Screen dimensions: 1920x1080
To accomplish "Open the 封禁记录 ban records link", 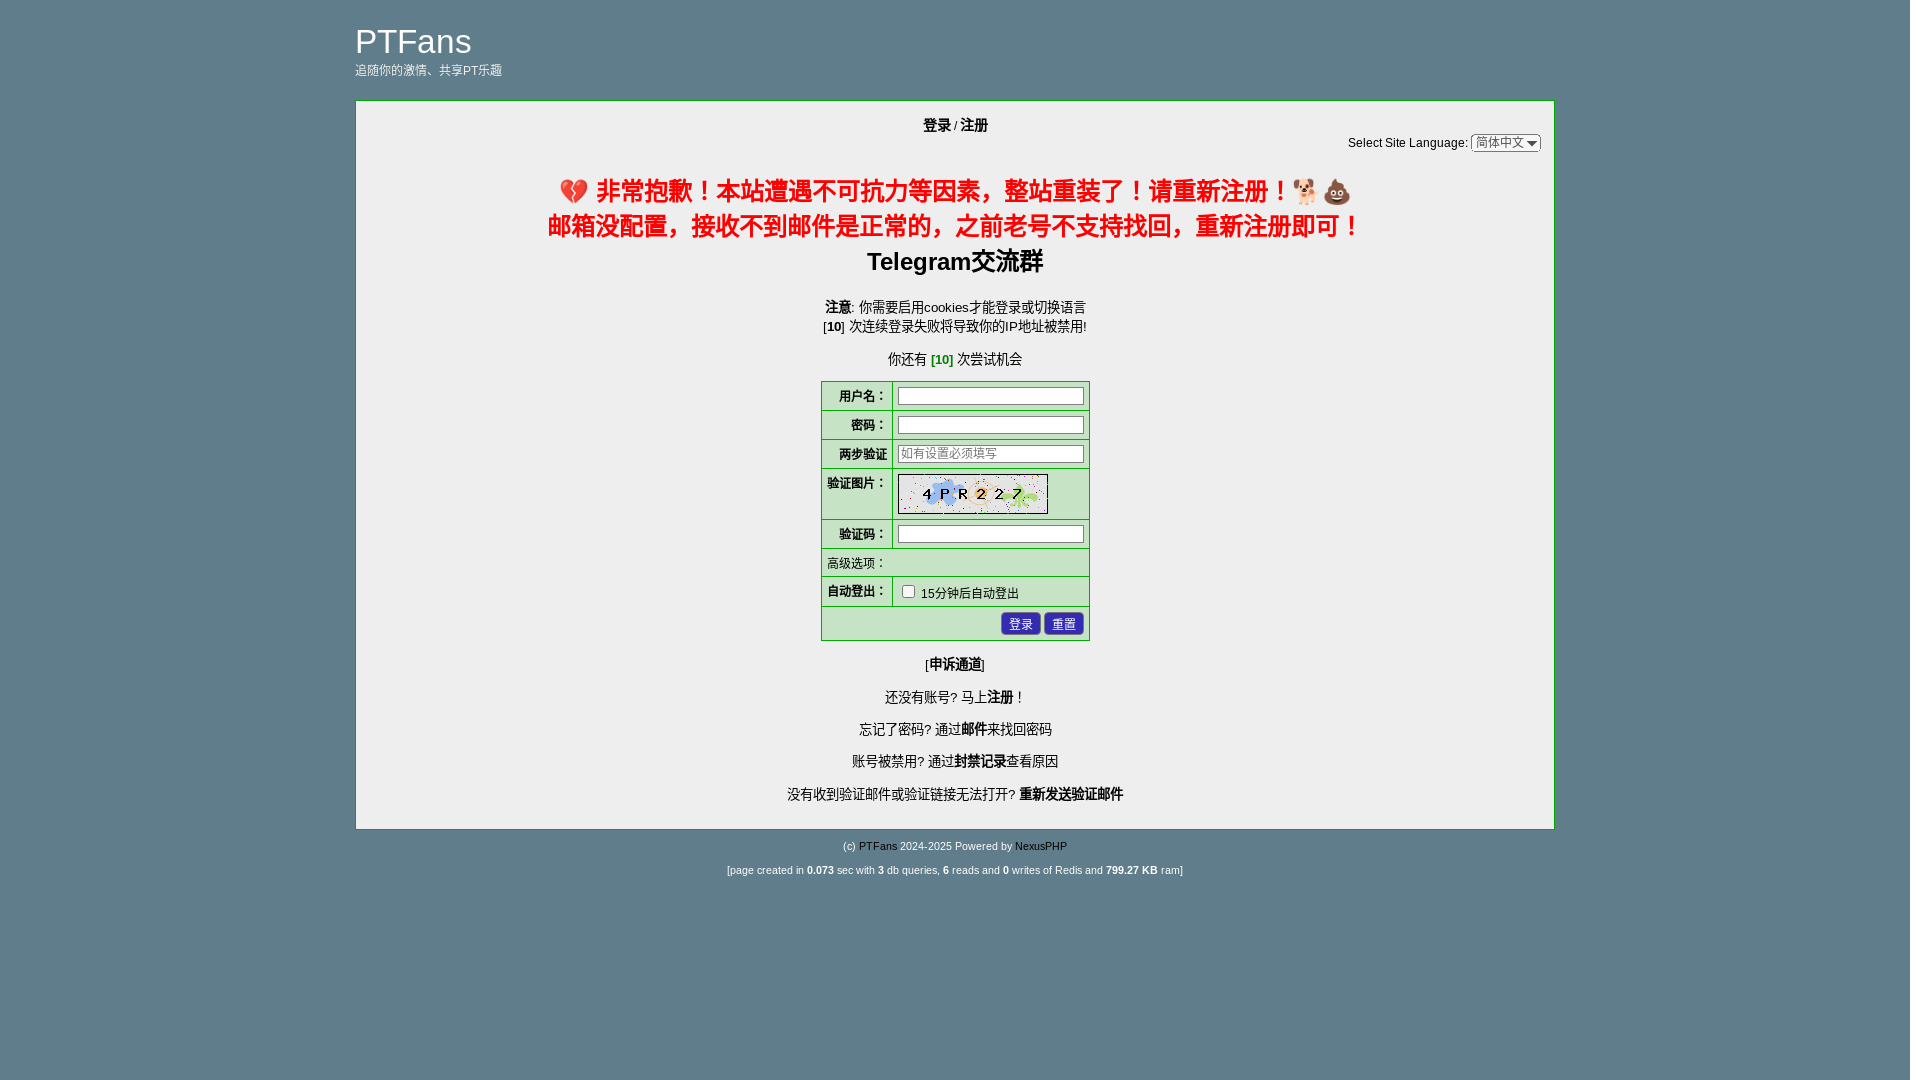I will click(979, 762).
